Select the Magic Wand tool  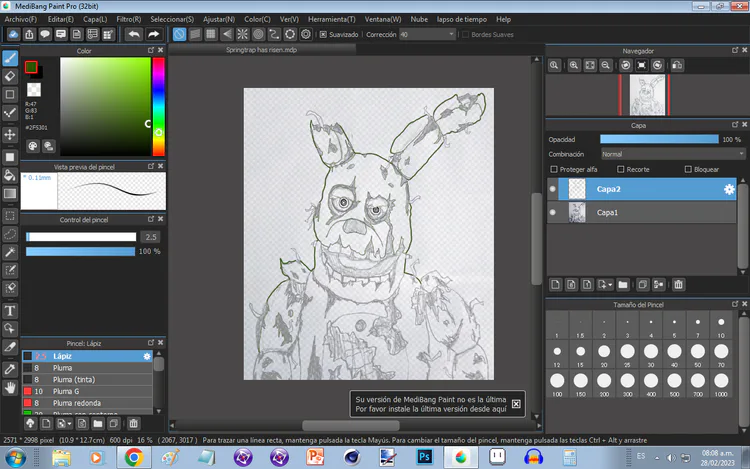10,252
